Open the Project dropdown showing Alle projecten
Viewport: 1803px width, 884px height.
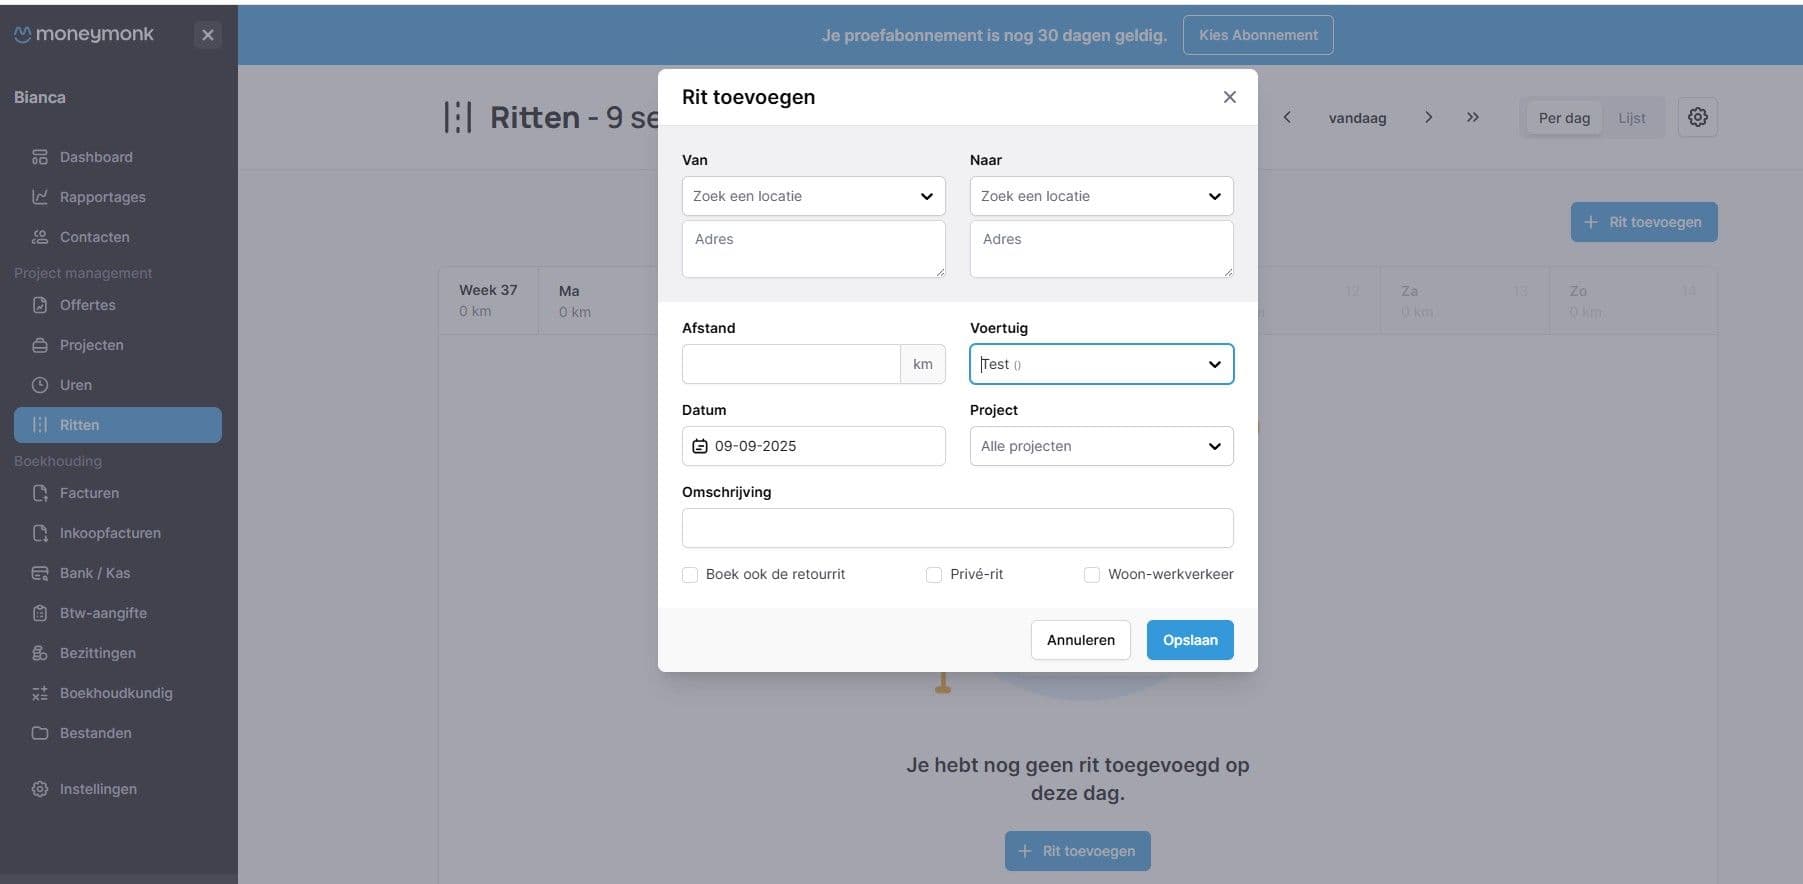1101,446
